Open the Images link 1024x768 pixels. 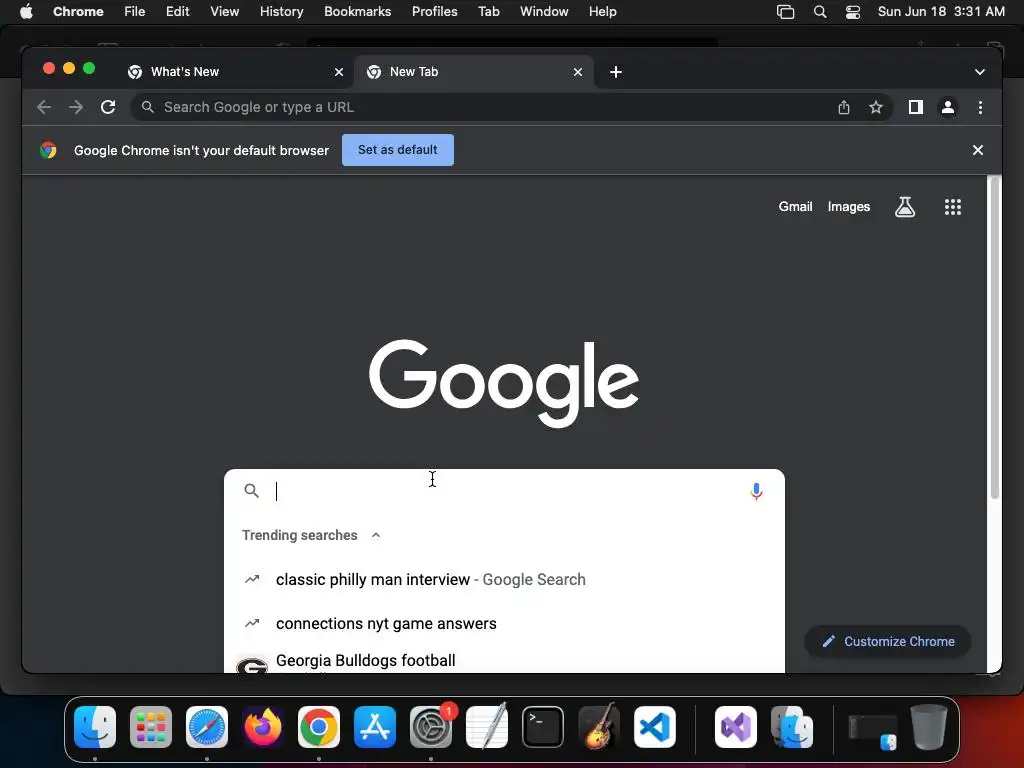click(x=849, y=206)
